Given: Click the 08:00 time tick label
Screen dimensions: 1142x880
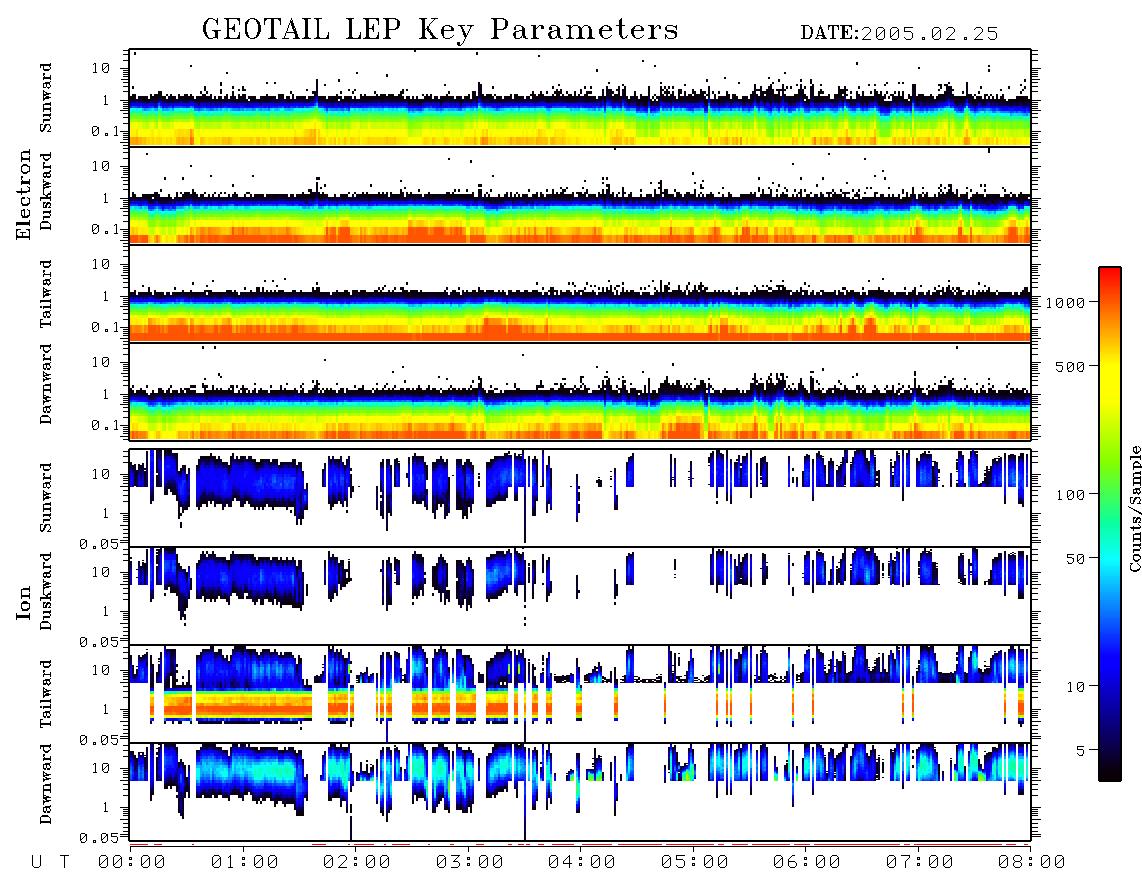Looking at the screenshot, I should [1032, 862].
